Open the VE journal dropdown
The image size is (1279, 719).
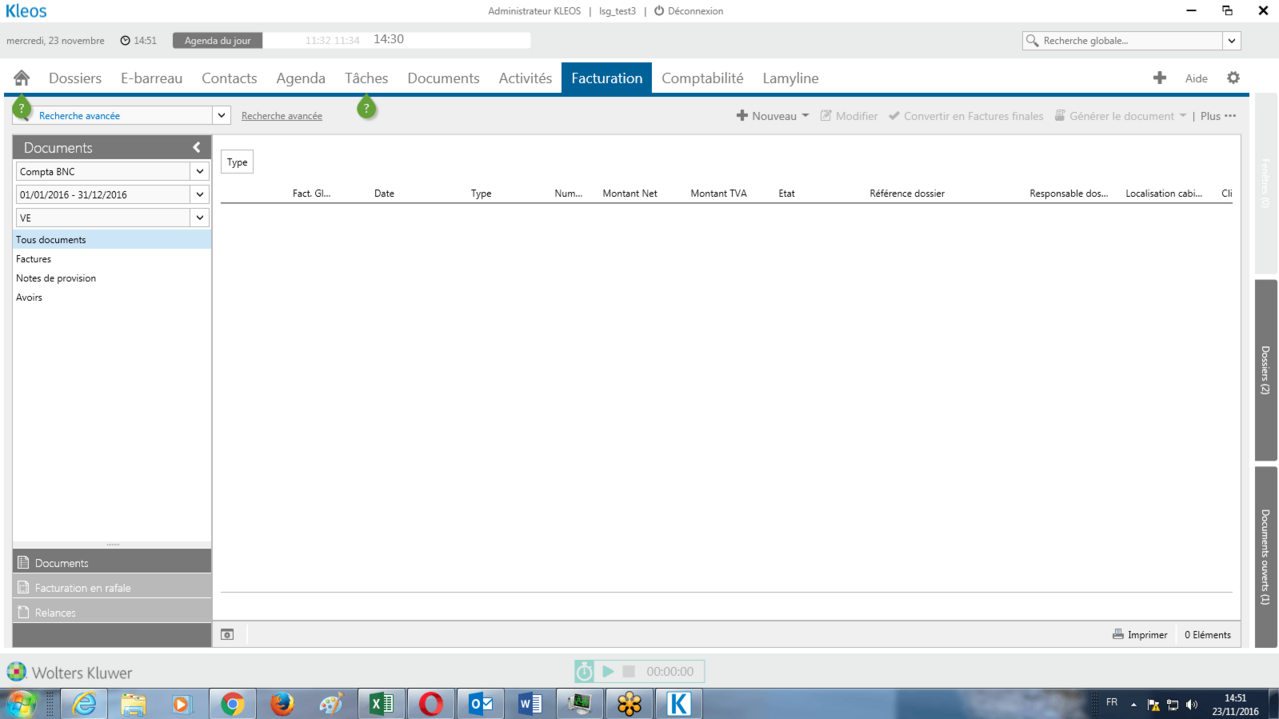(199, 218)
